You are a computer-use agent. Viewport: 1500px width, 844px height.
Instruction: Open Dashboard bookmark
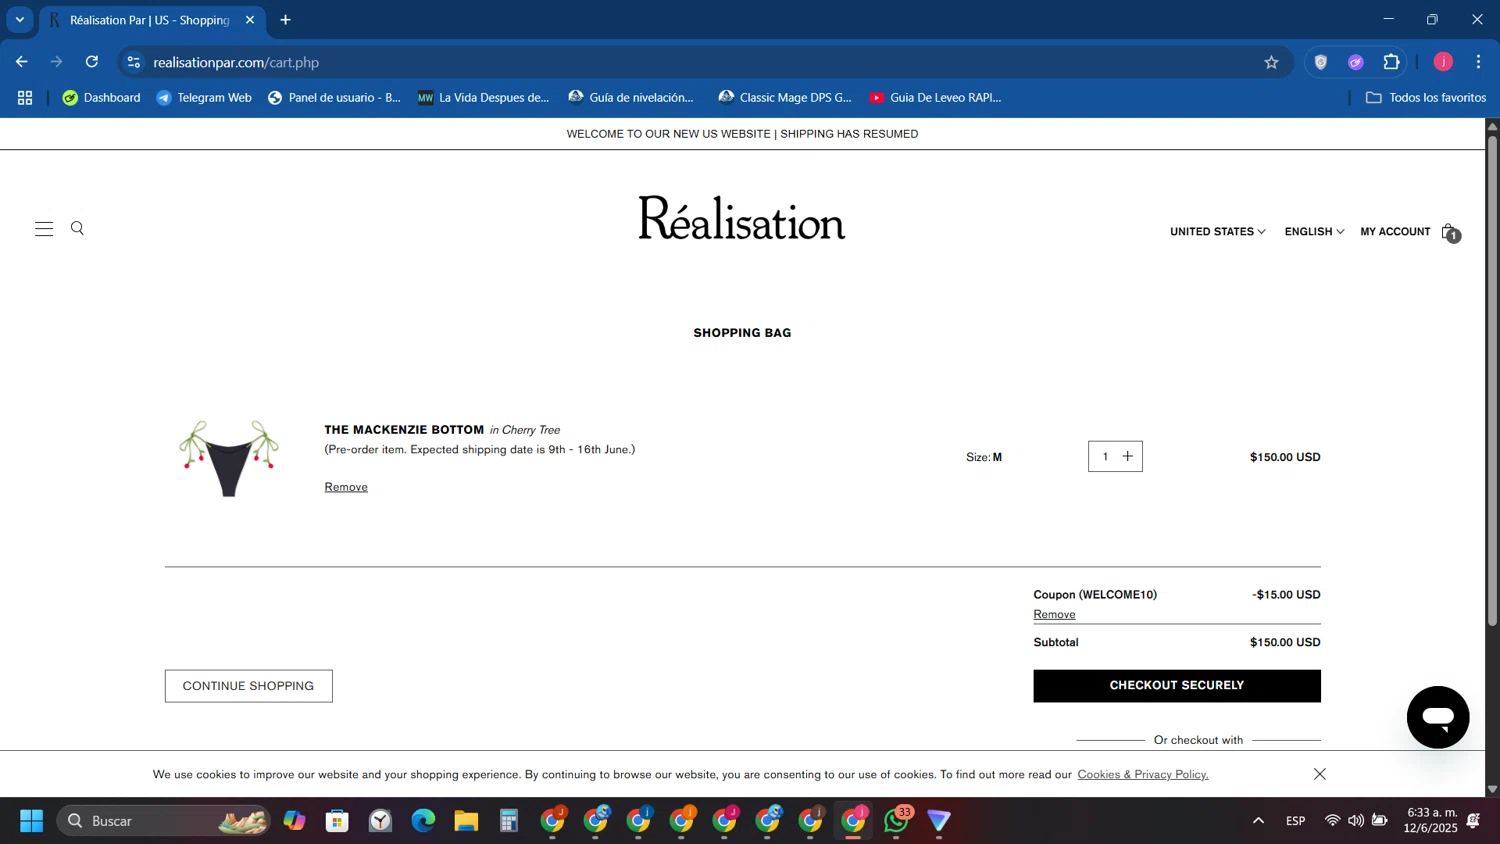point(101,98)
